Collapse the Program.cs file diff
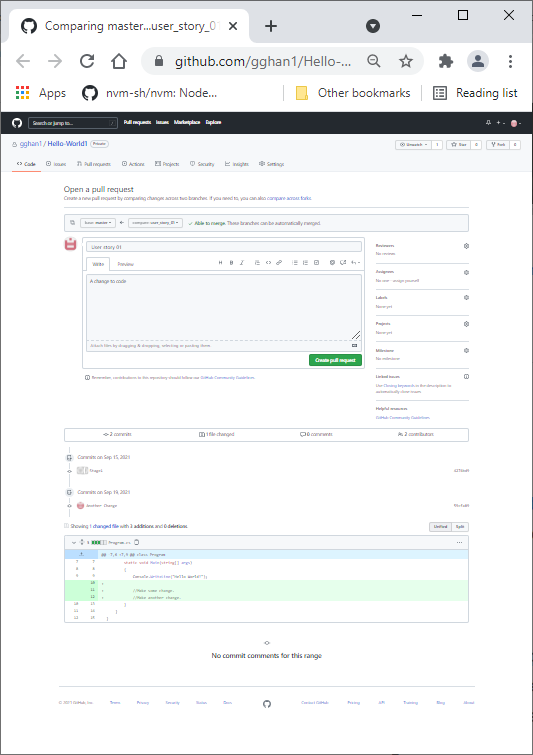 (74, 543)
